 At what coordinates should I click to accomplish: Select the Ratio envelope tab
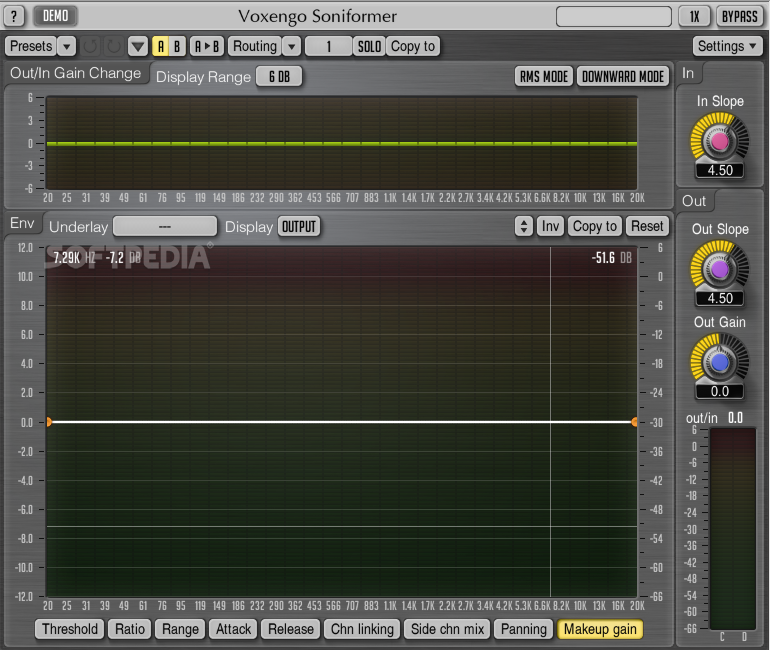(130, 629)
